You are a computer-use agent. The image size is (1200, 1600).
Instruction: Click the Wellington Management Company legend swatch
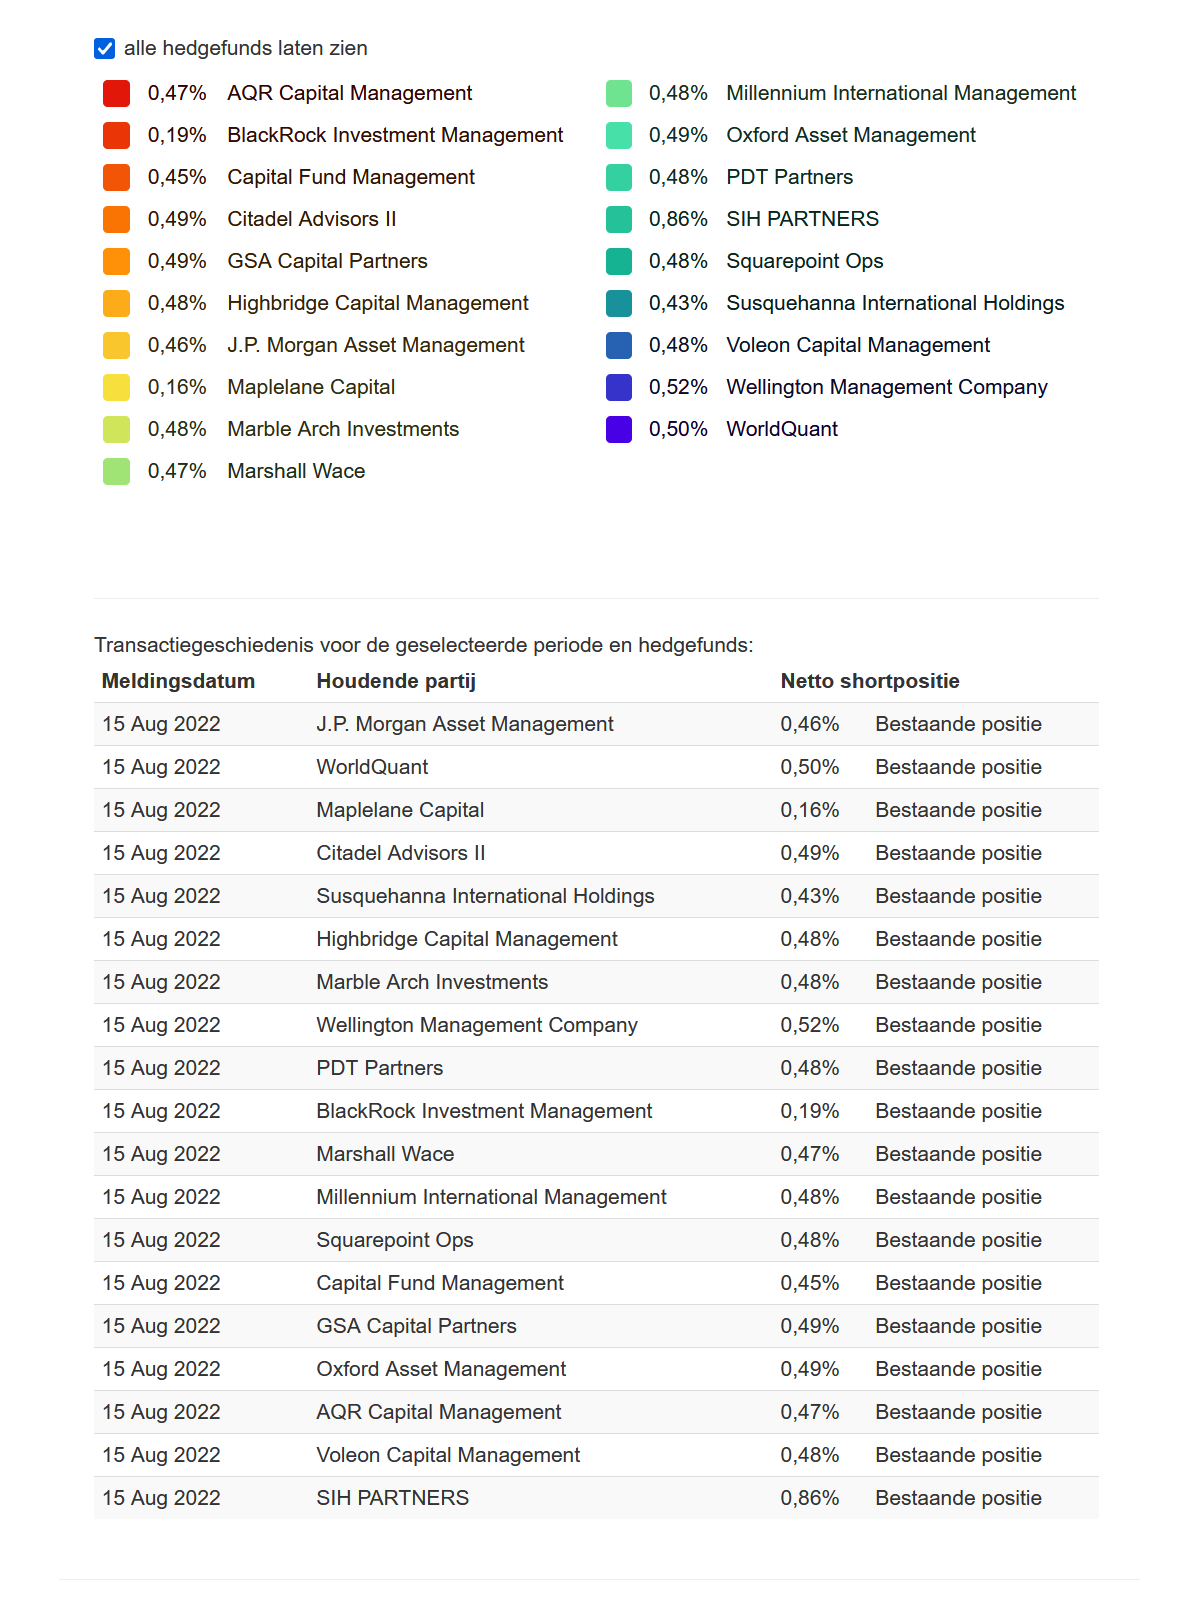619,387
